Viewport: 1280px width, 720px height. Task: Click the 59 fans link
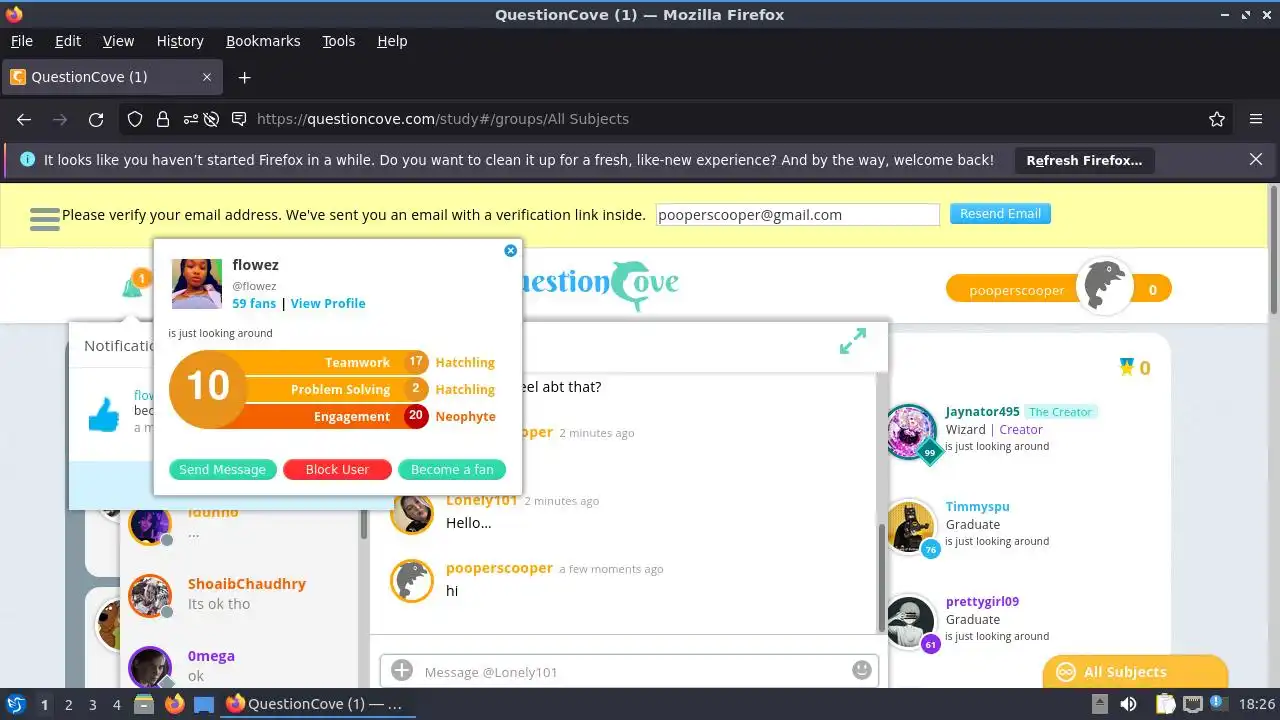pyautogui.click(x=254, y=303)
